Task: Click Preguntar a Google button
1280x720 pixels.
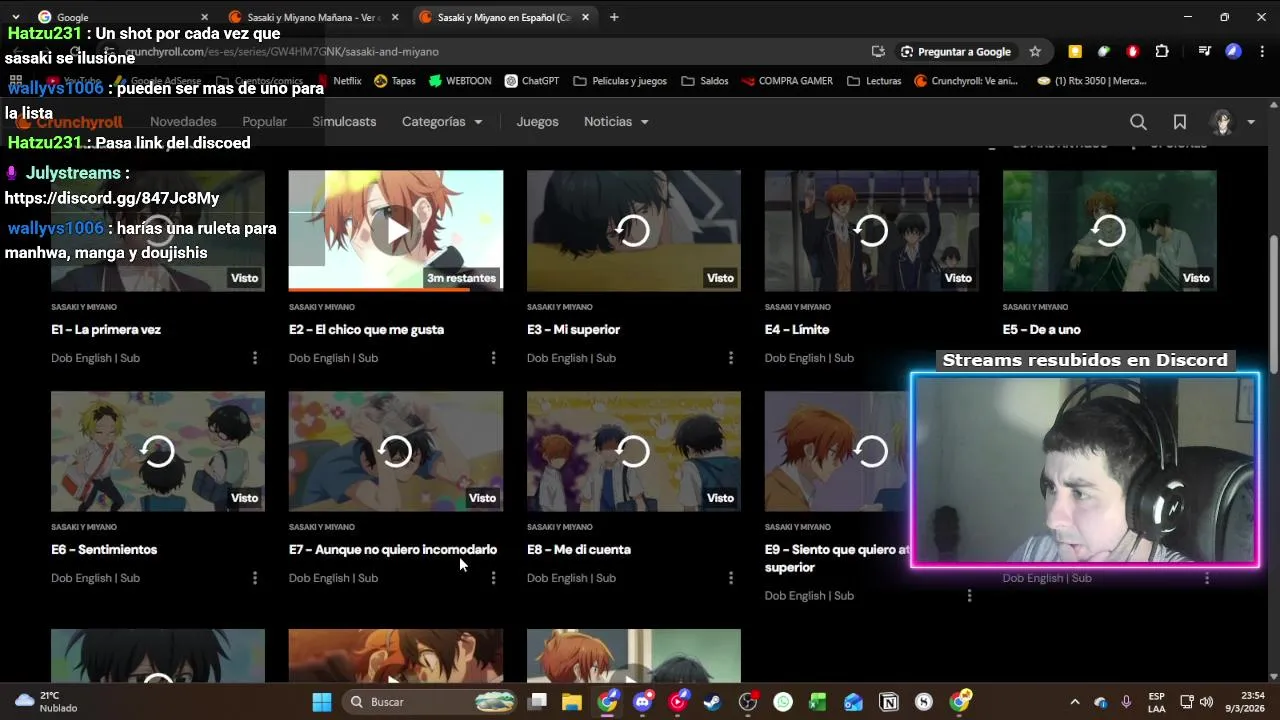Action: tap(955, 51)
